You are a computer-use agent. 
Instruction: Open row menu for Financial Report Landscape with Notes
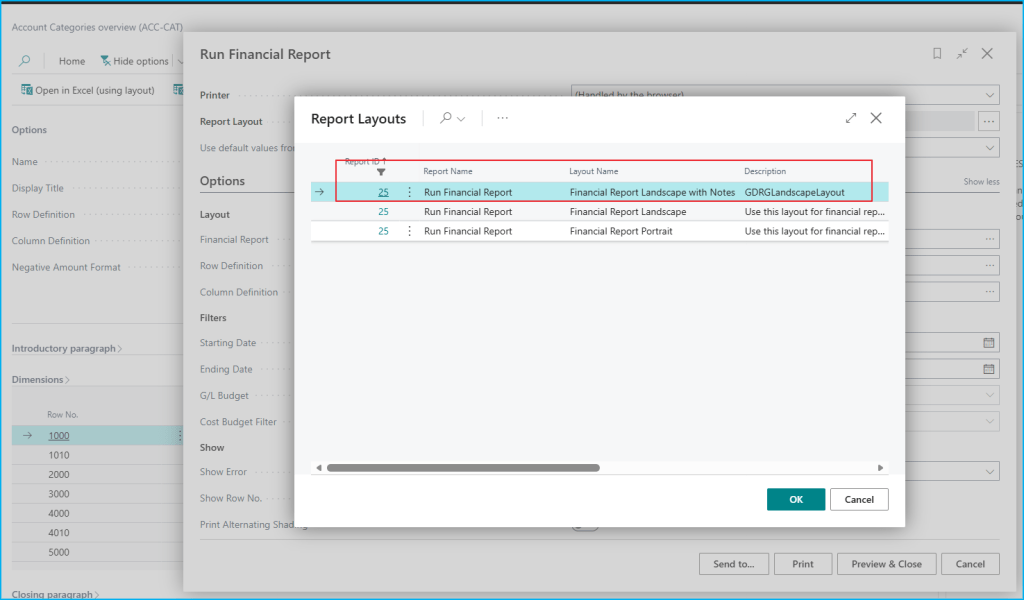(x=409, y=192)
